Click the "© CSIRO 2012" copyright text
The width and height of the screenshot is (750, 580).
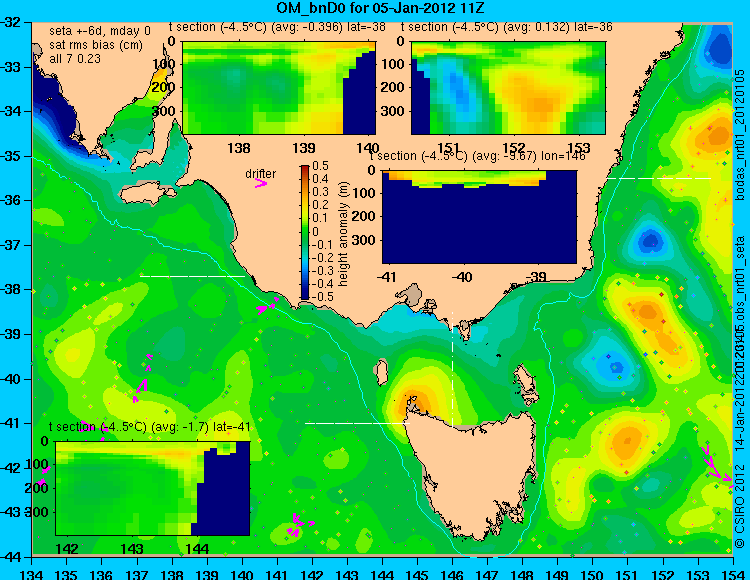click(740, 505)
